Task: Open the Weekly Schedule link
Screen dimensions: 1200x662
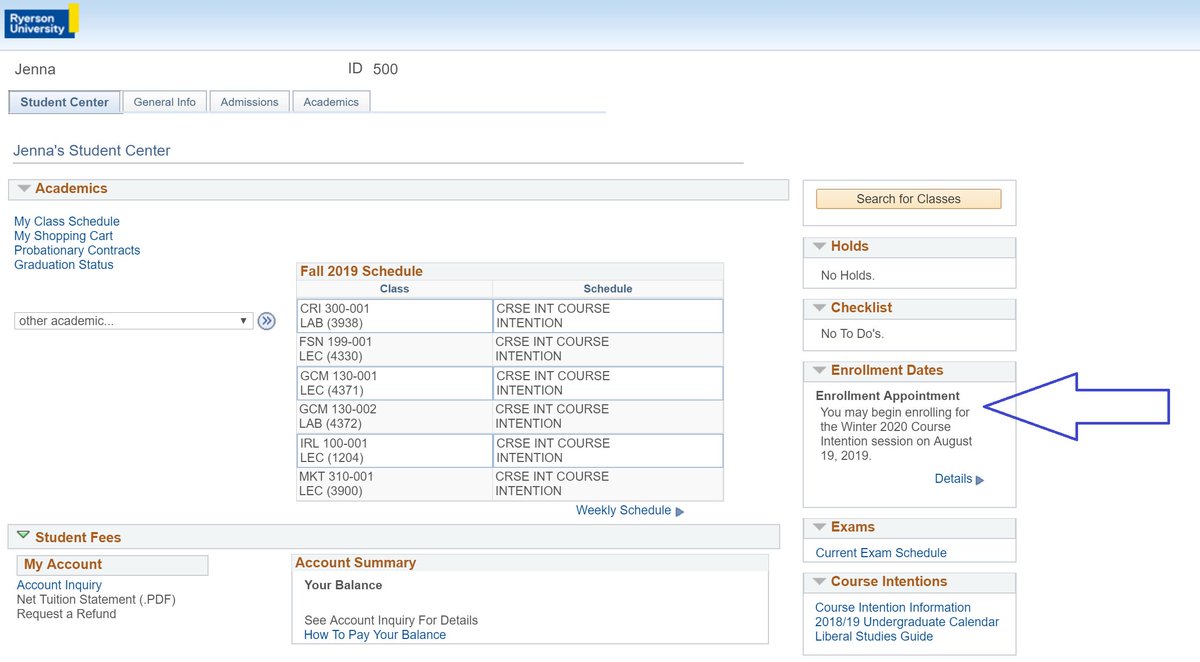Action: coord(623,510)
